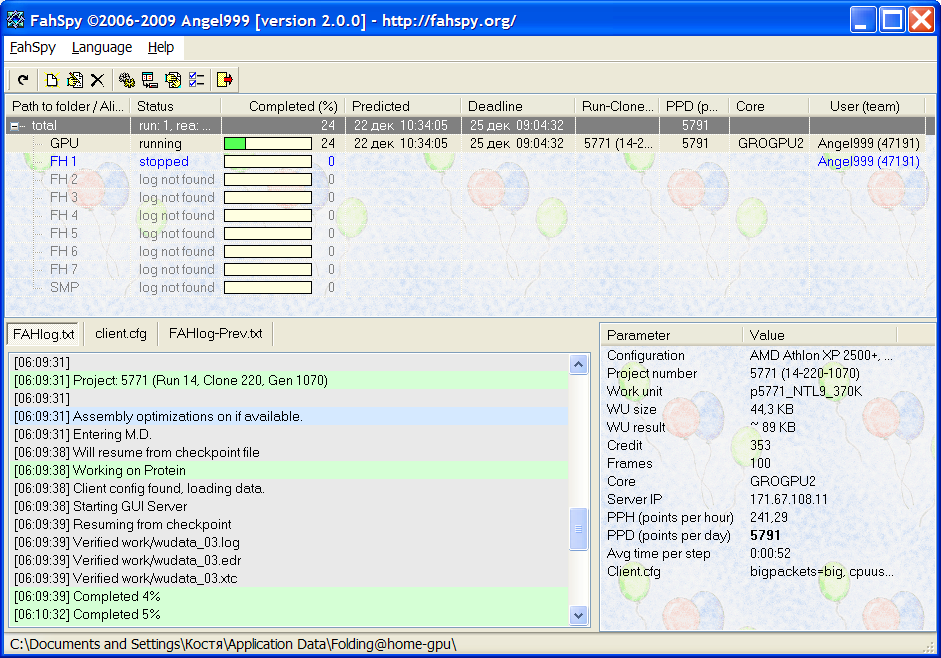Click the refresh arrow toolbar icon
The width and height of the screenshot is (941, 658).
tap(23, 80)
